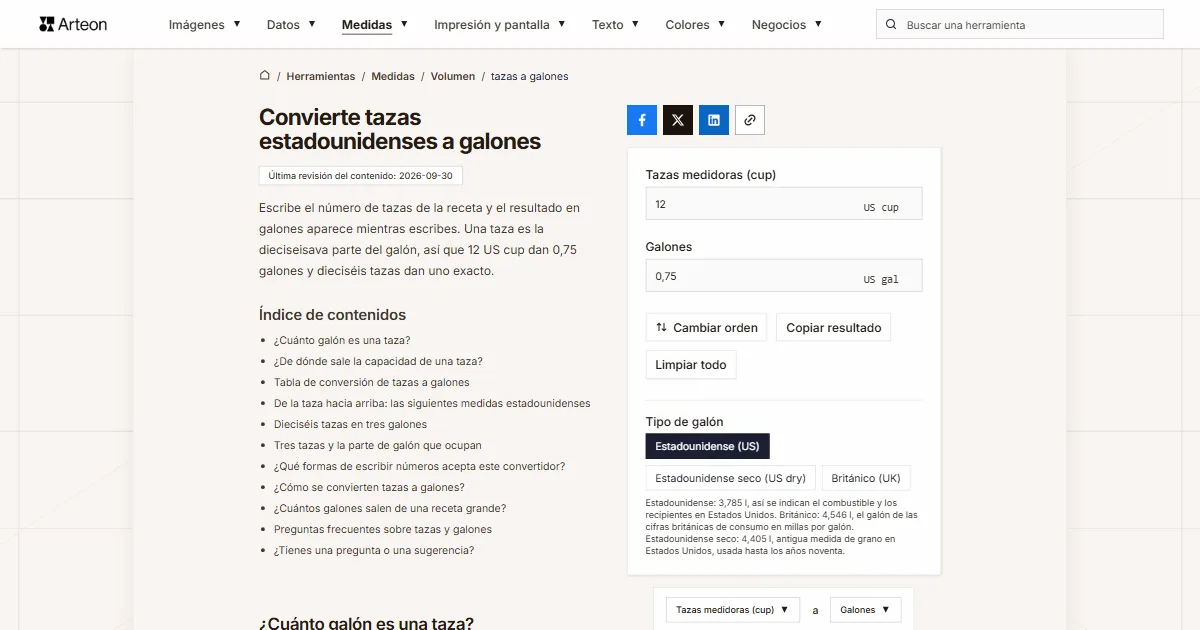Viewport: 1200px width, 630px height.
Task: Jump to Tres tazas y la parte de galón
Action: click(378, 445)
